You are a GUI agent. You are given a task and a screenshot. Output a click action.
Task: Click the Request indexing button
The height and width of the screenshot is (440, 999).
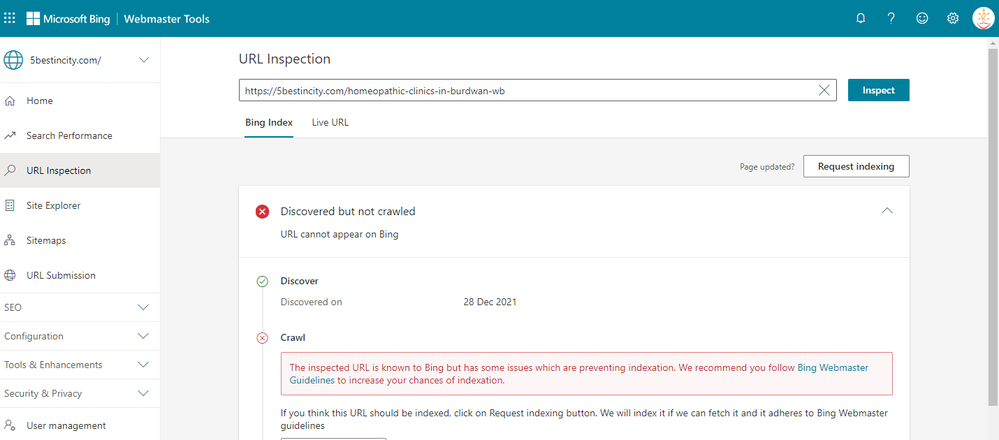pos(856,166)
